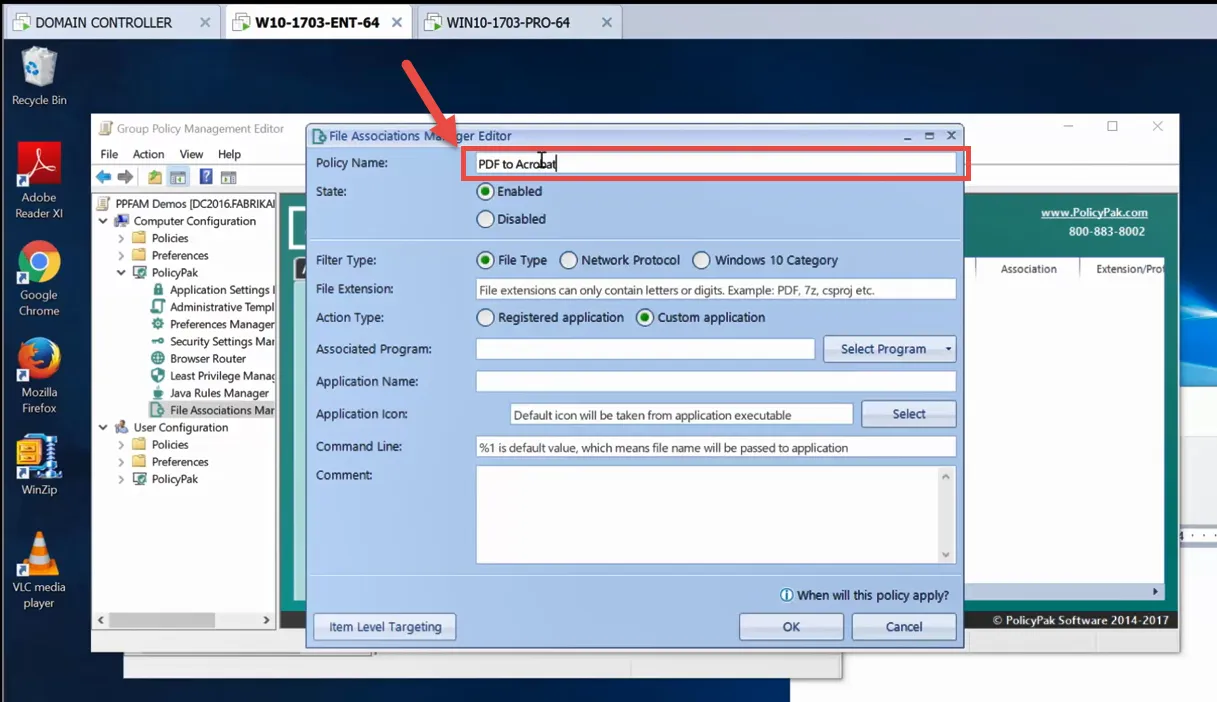Choose Network Protocol filter radio button
This screenshot has height=702, width=1217.
coord(568,260)
